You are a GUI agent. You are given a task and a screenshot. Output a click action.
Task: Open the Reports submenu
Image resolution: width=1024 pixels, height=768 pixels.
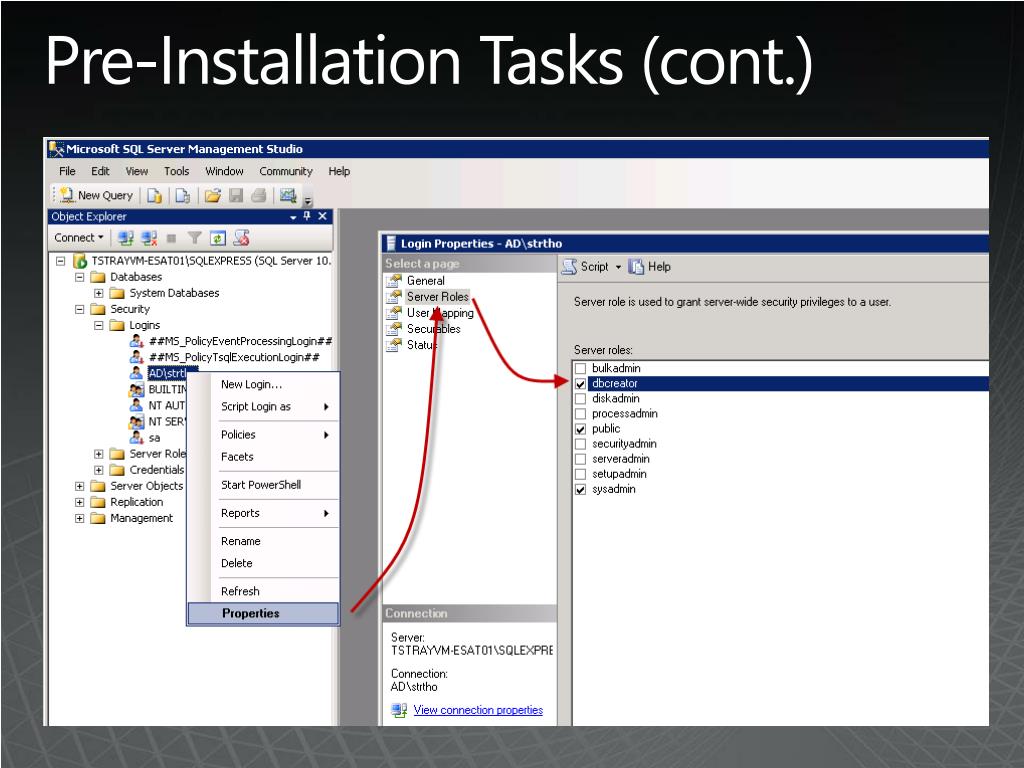click(263, 513)
